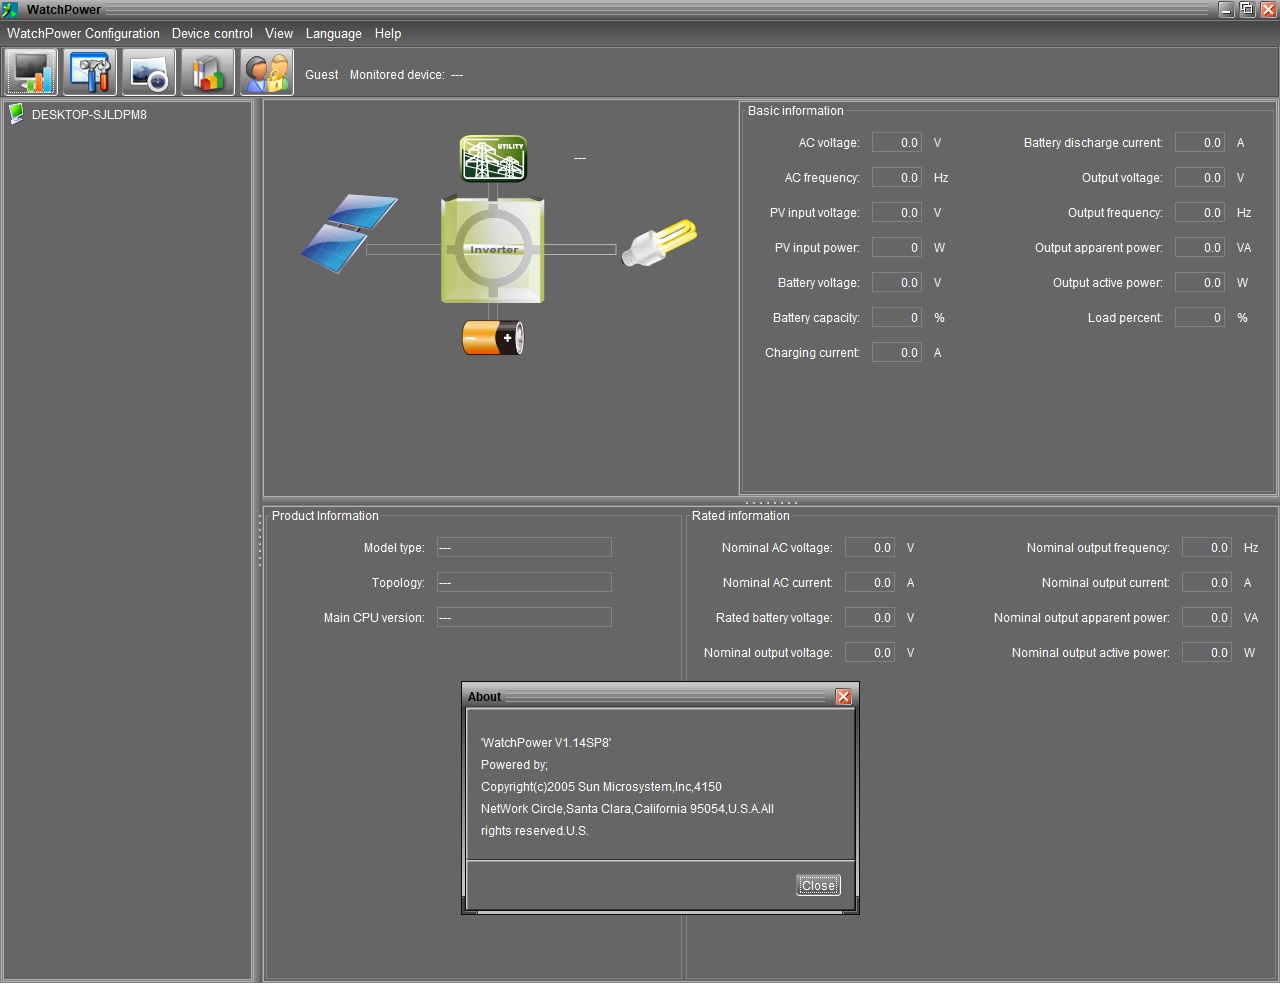Click the dotted splitter handle below Basic information
The height and width of the screenshot is (984, 1280).
pos(771,502)
